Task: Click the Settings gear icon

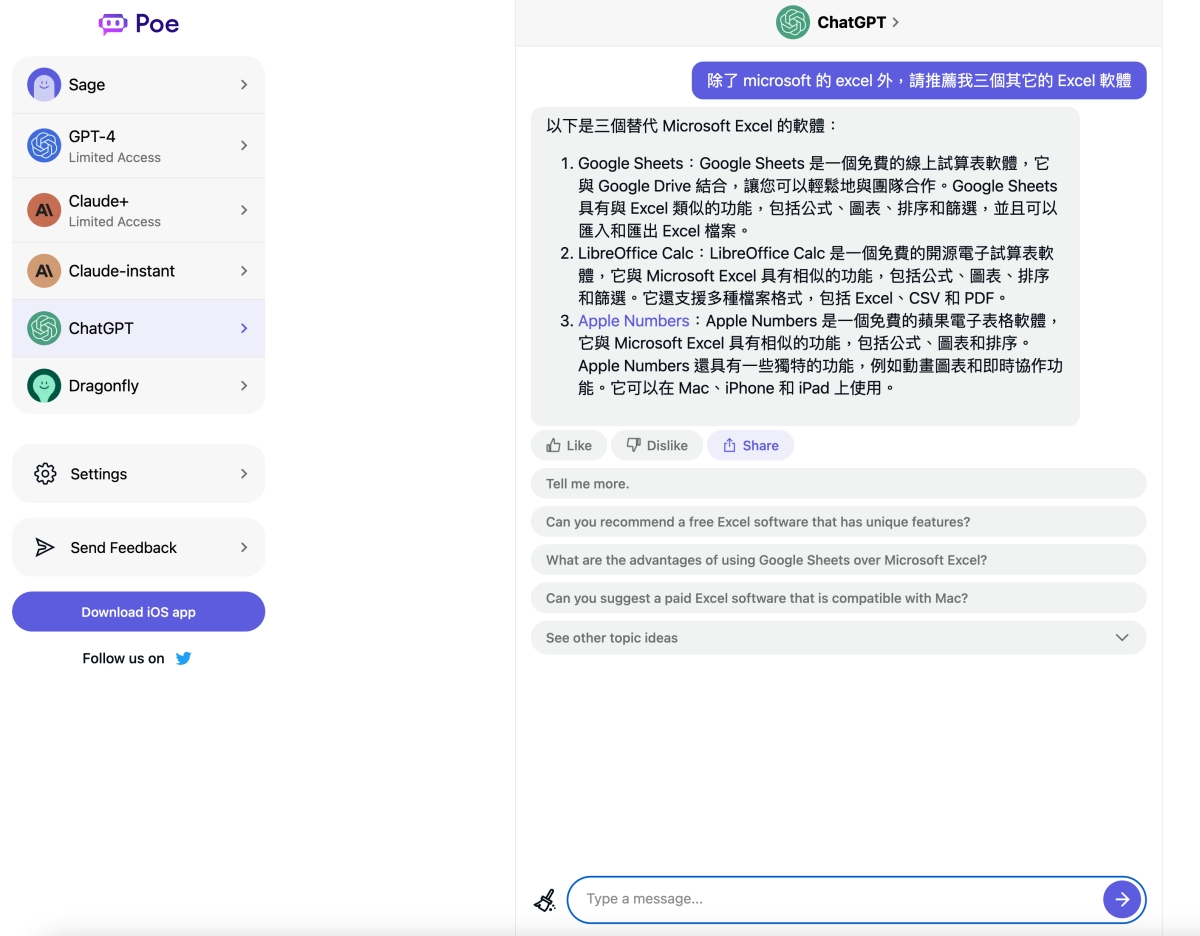Action: click(45, 474)
